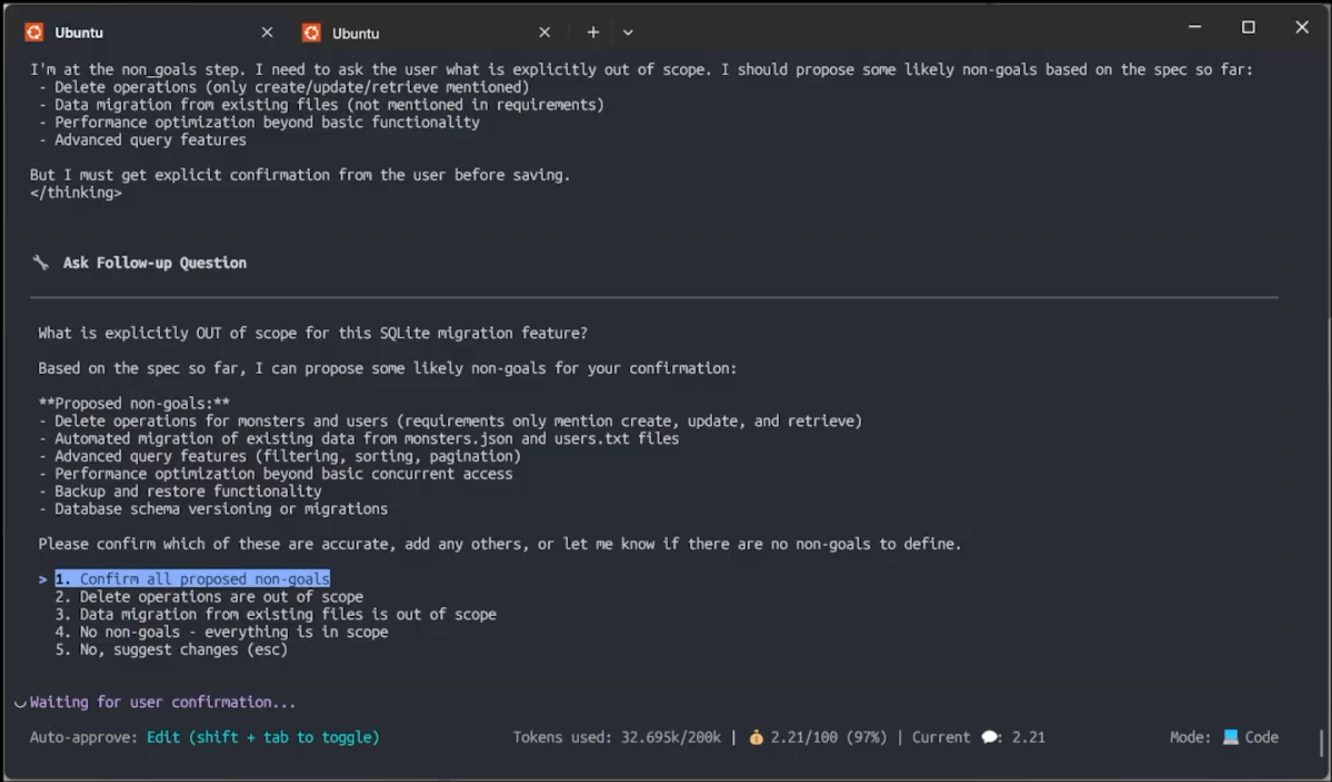Click the money bag cost icon
The height and width of the screenshot is (782, 1332).
[x=756, y=737]
